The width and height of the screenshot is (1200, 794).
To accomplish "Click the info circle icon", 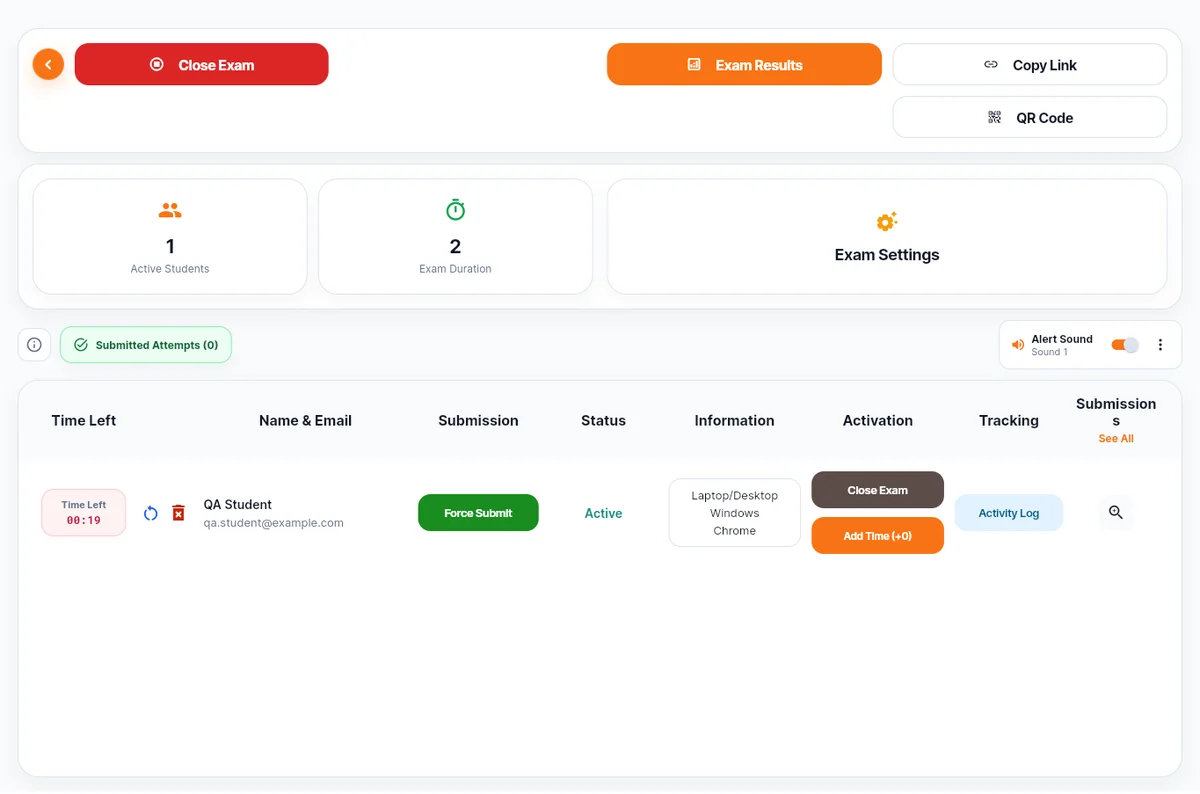I will [34, 345].
